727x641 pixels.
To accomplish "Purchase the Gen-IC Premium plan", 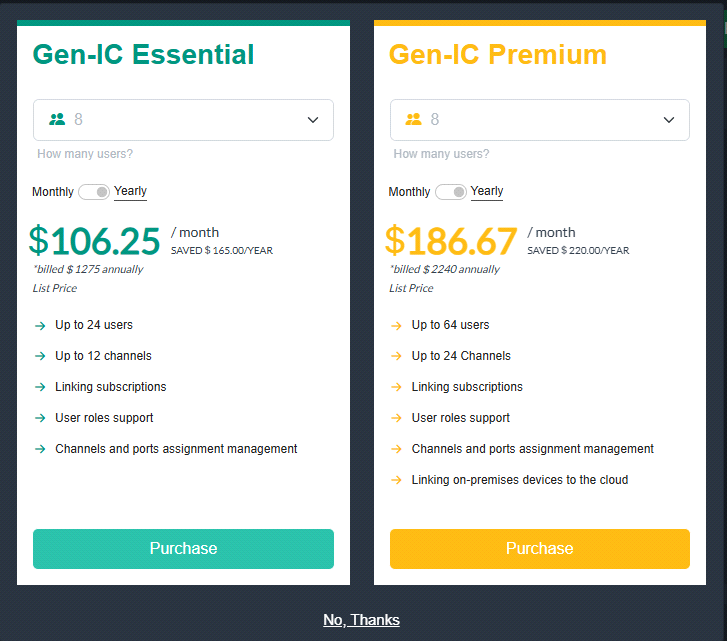I will [539, 549].
